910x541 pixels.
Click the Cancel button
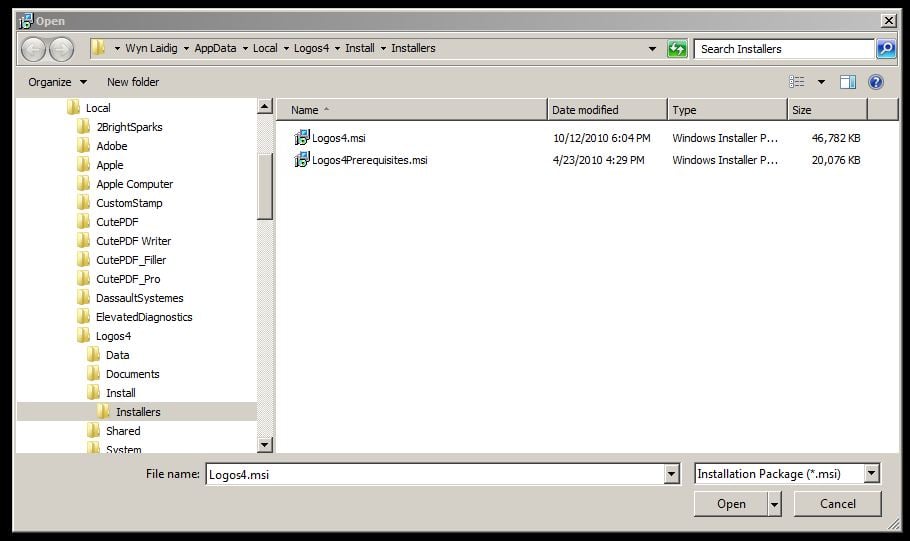(837, 504)
